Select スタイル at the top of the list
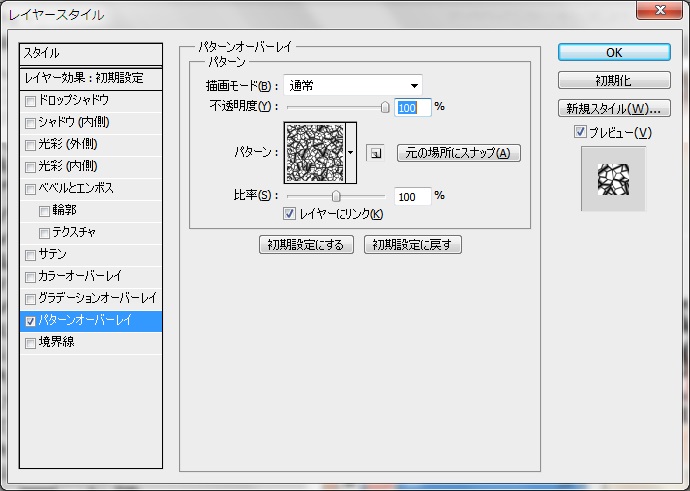Viewport: 690px width, 491px height. pos(91,54)
